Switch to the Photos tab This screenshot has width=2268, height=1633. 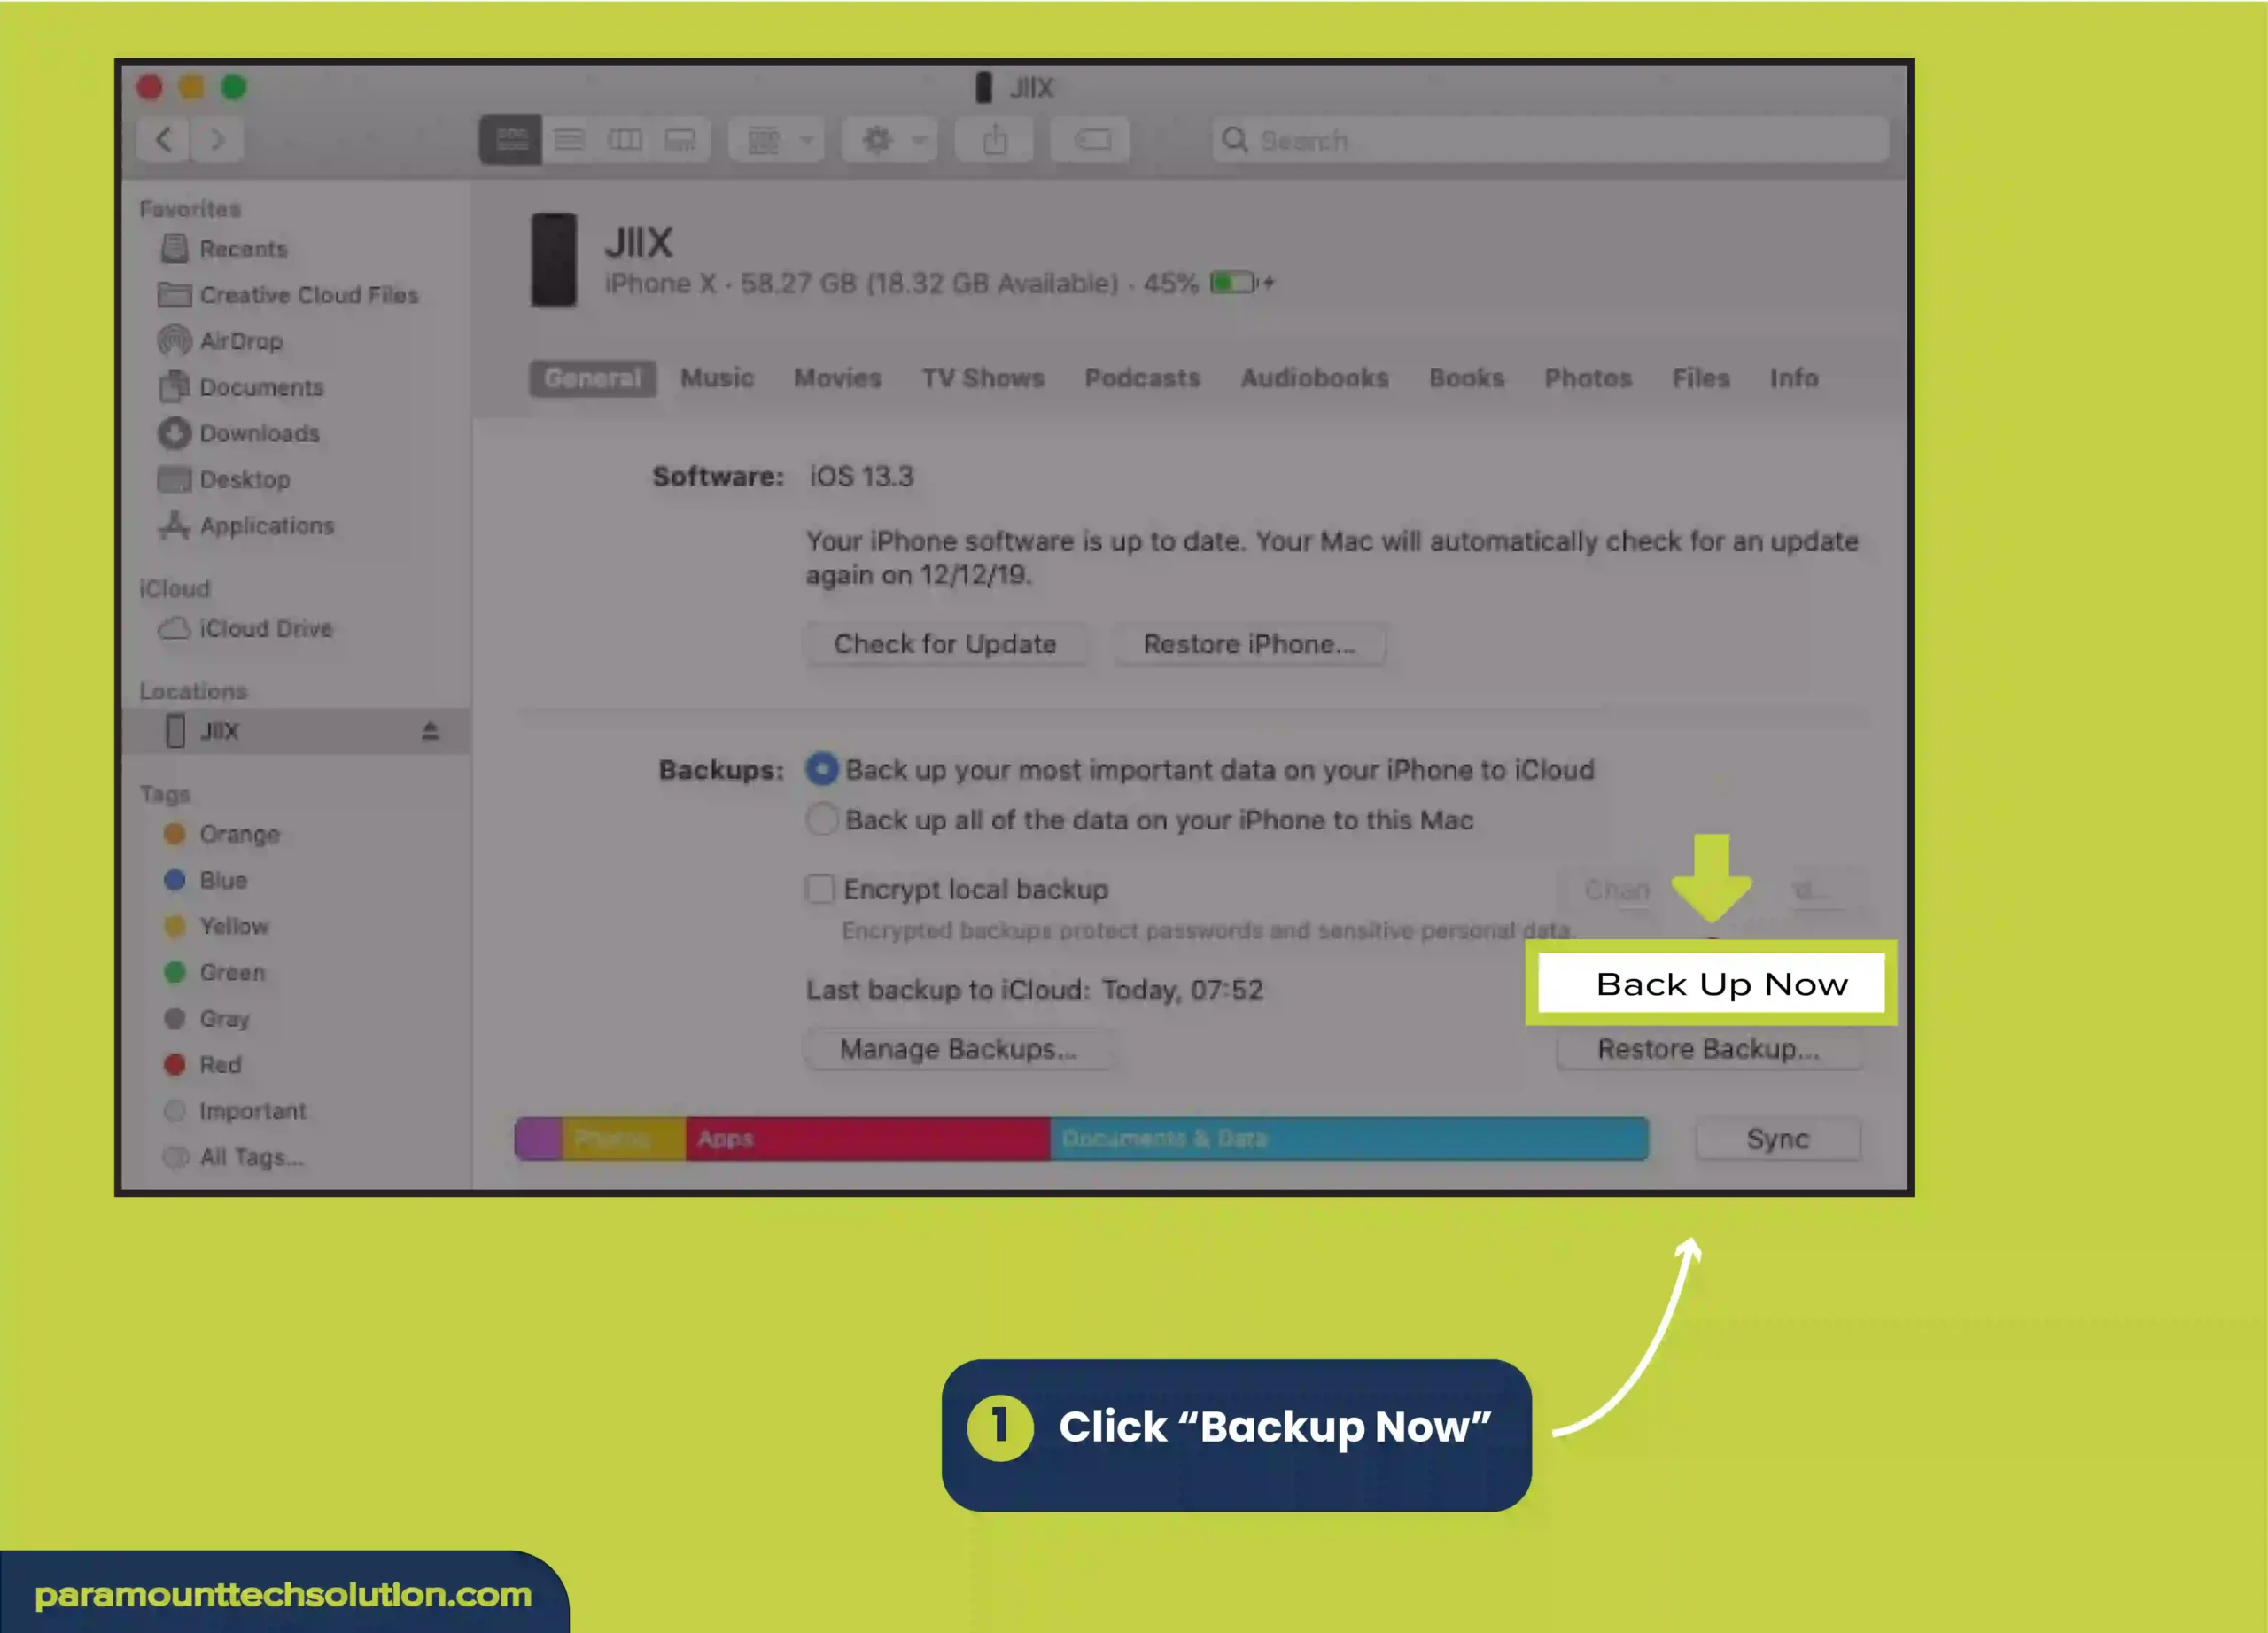coord(1588,377)
